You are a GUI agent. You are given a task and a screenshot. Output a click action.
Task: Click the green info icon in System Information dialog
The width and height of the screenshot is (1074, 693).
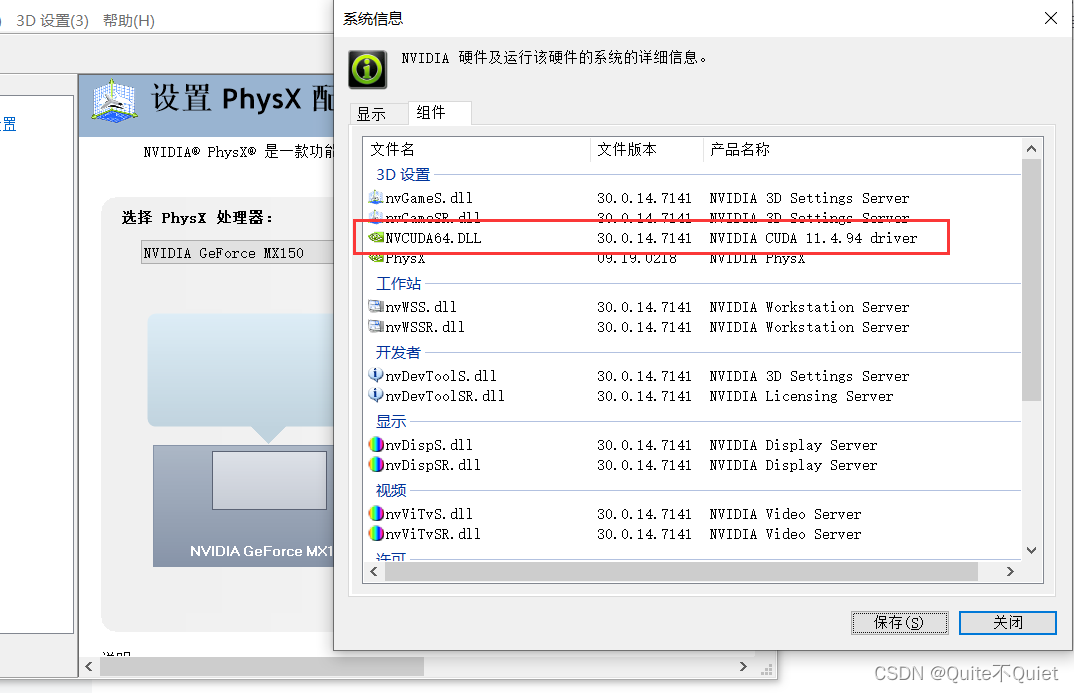[368, 69]
